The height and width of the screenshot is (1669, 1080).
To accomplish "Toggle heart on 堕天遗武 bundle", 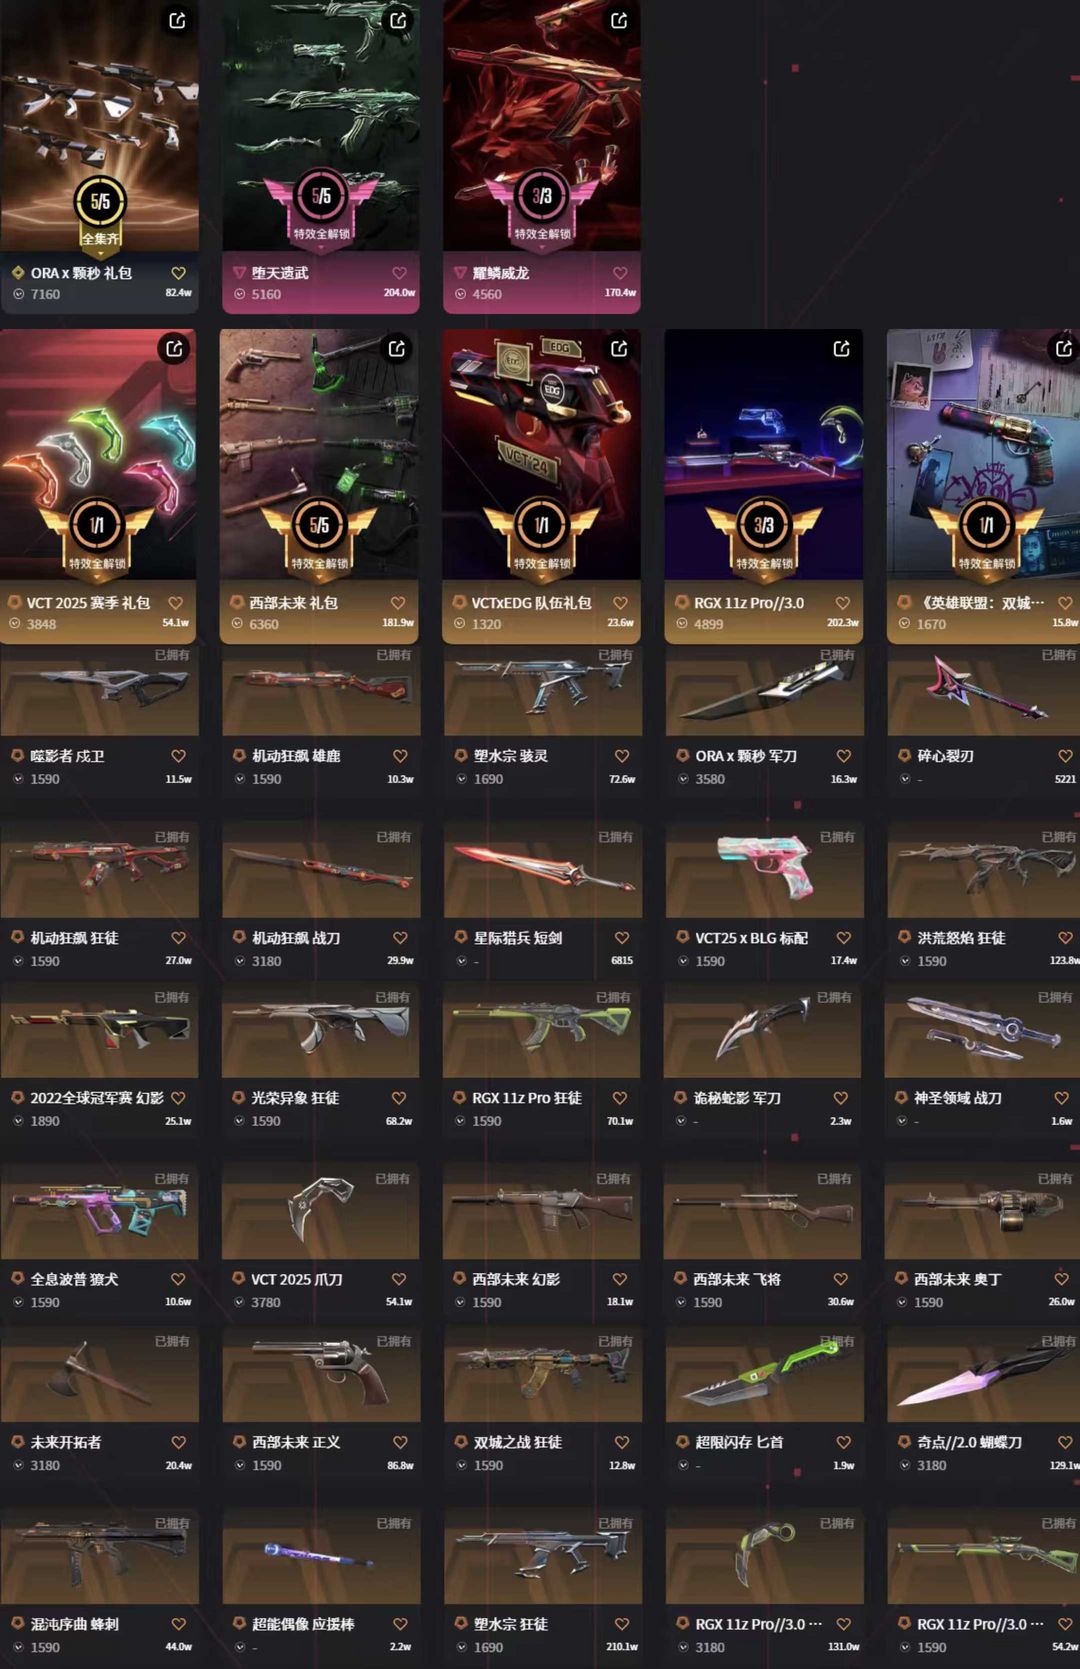I will [399, 273].
